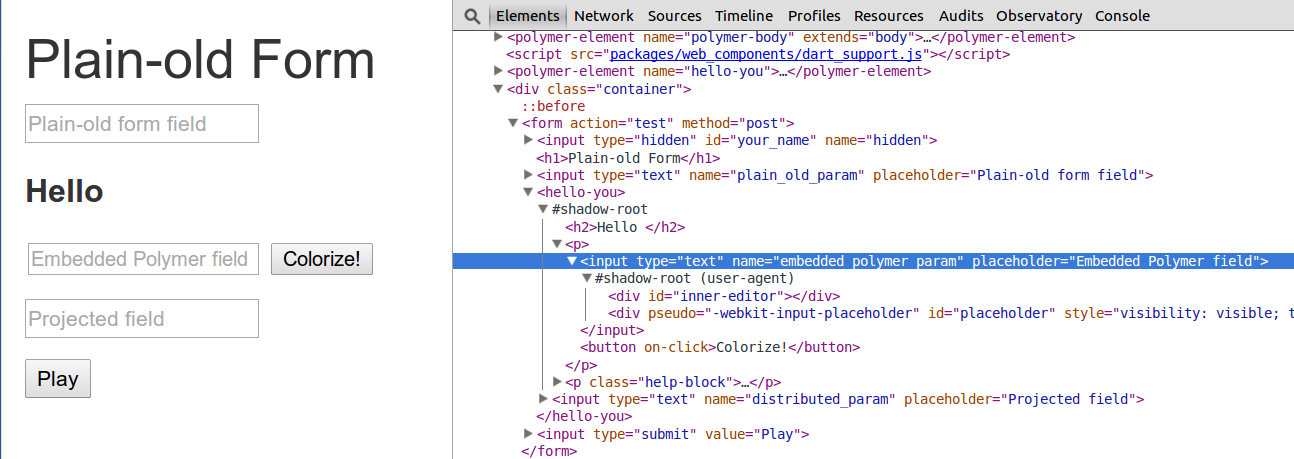The height and width of the screenshot is (459, 1294).
Task: Open the Profiles tab
Action: [814, 16]
